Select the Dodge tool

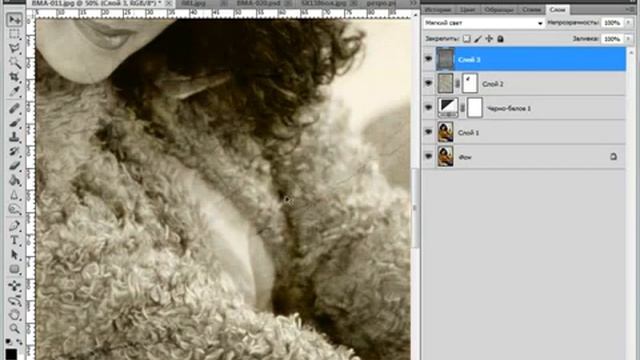coord(15,209)
